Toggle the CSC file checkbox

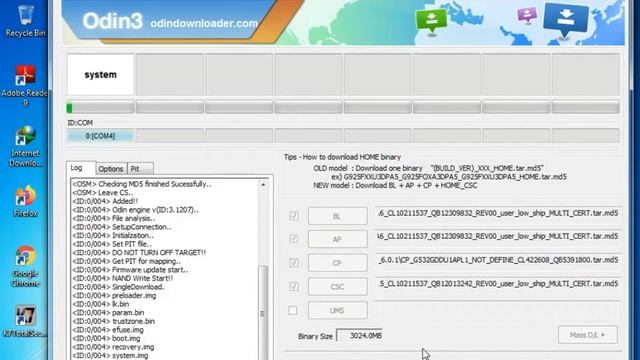click(293, 287)
